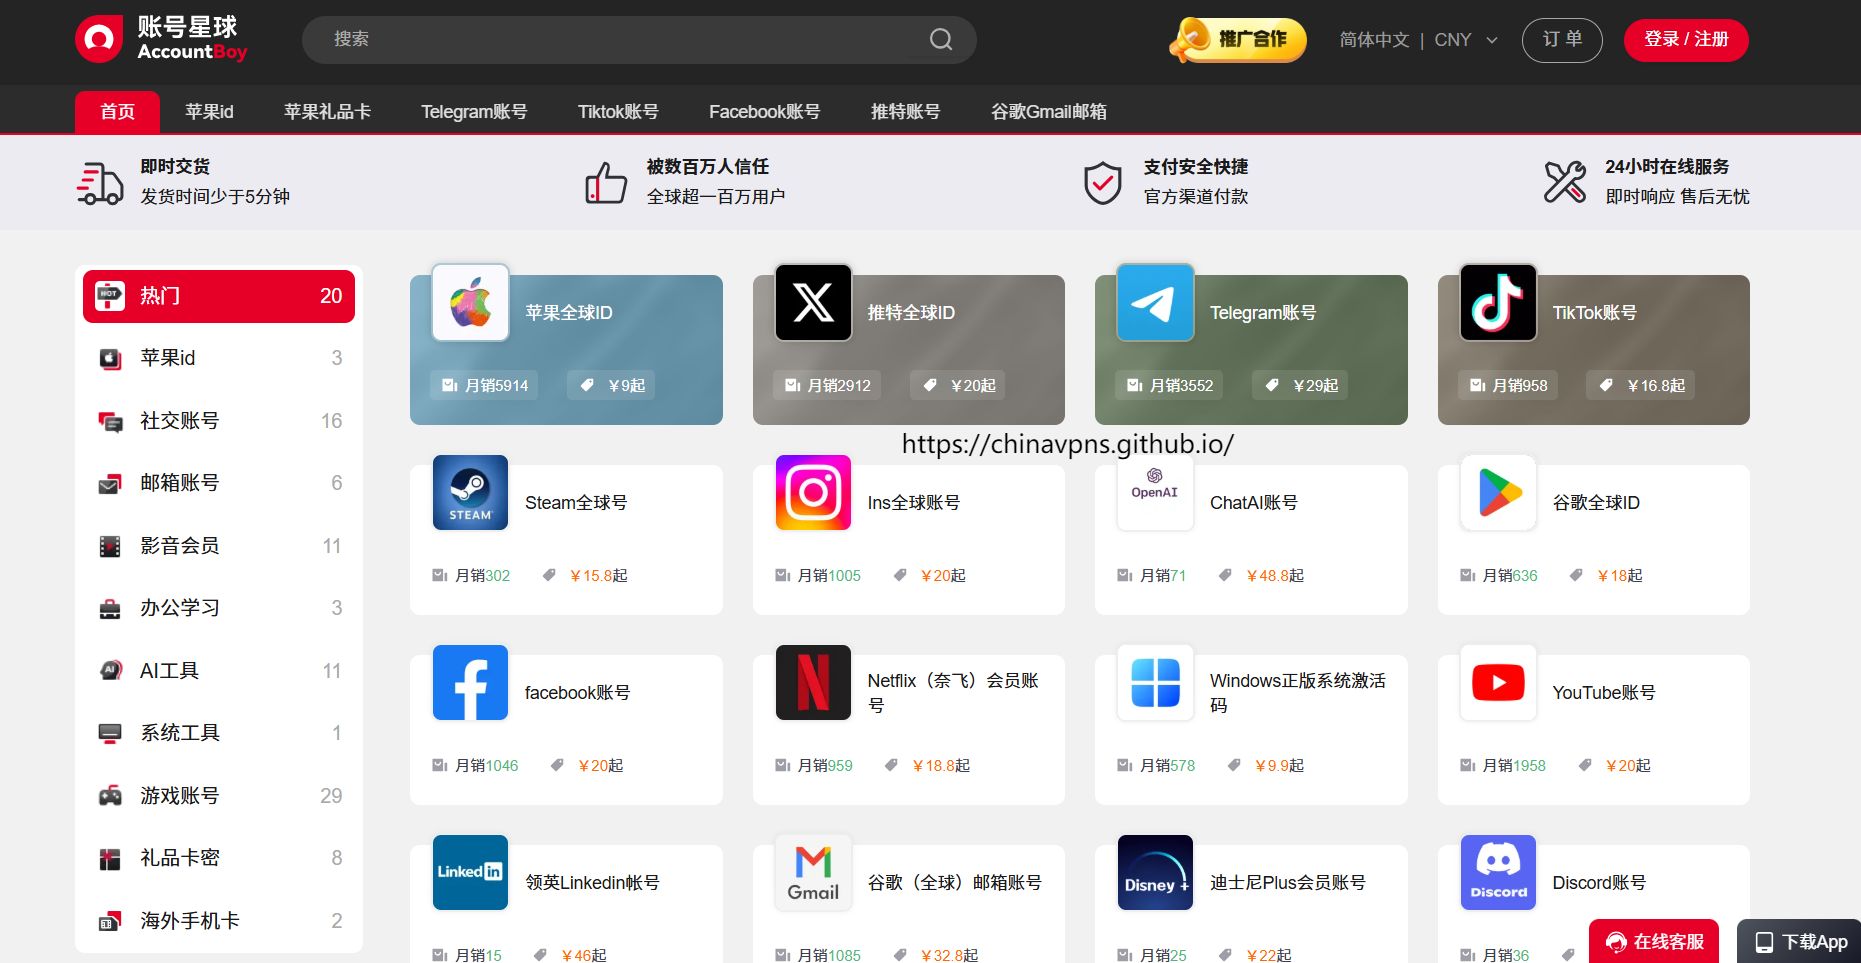The image size is (1861, 963).
Task: Select 热门 category in sidebar
Action: point(219,296)
